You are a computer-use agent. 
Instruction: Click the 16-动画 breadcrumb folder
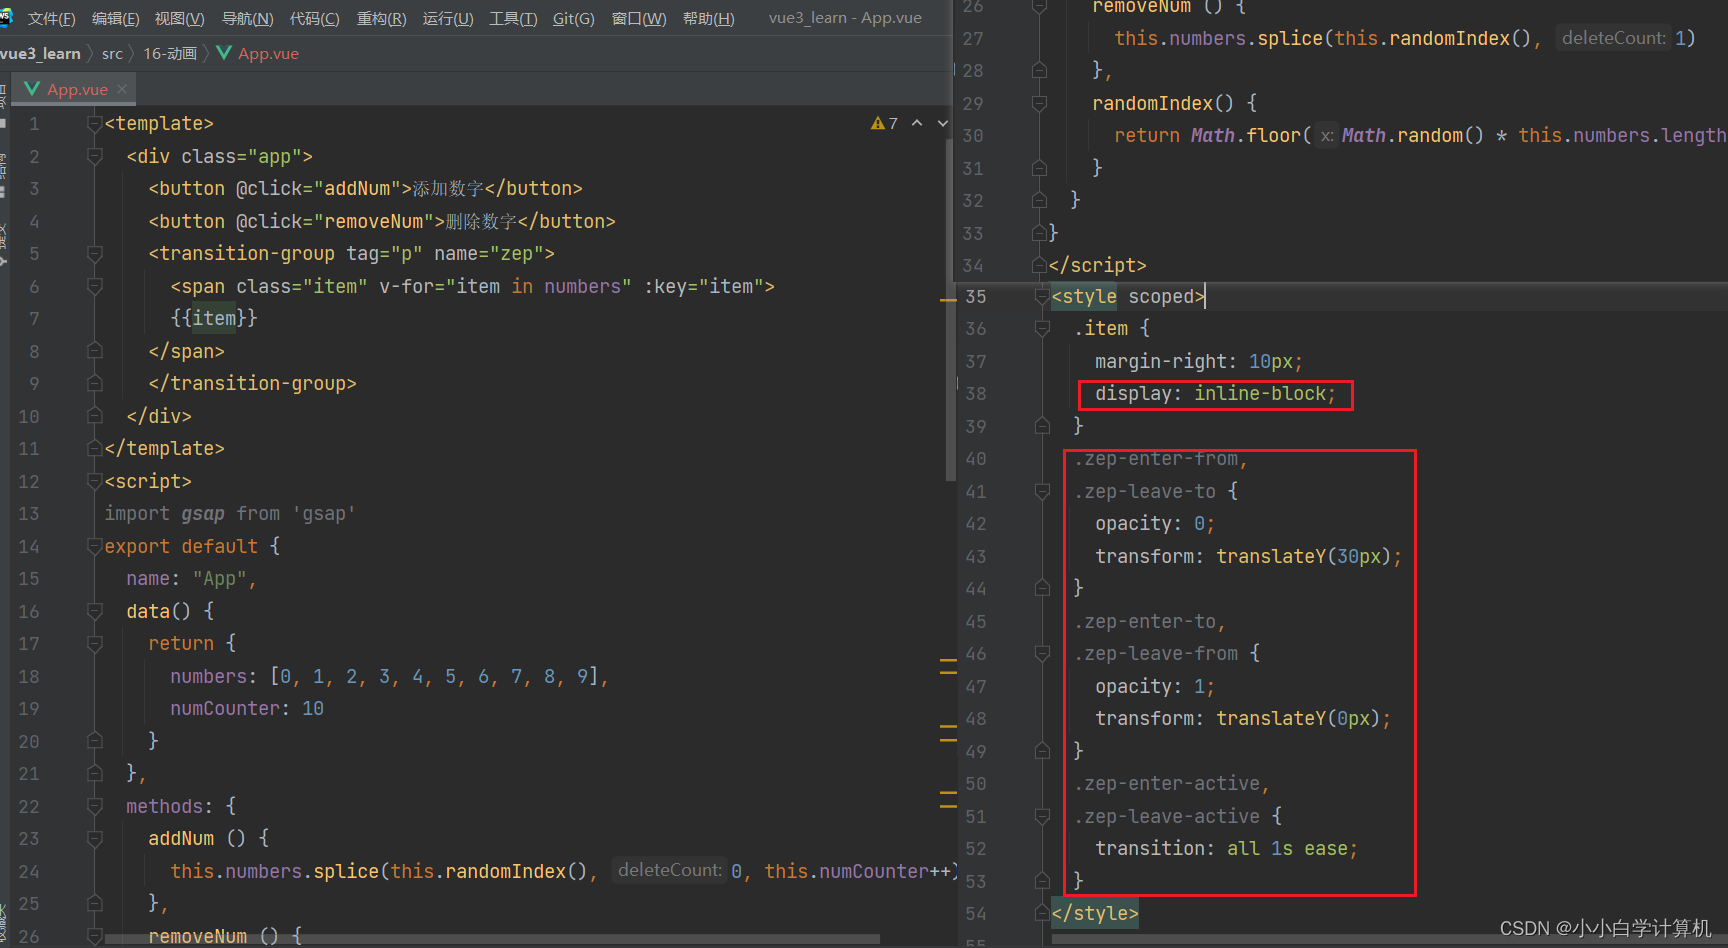[x=169, y=53]
